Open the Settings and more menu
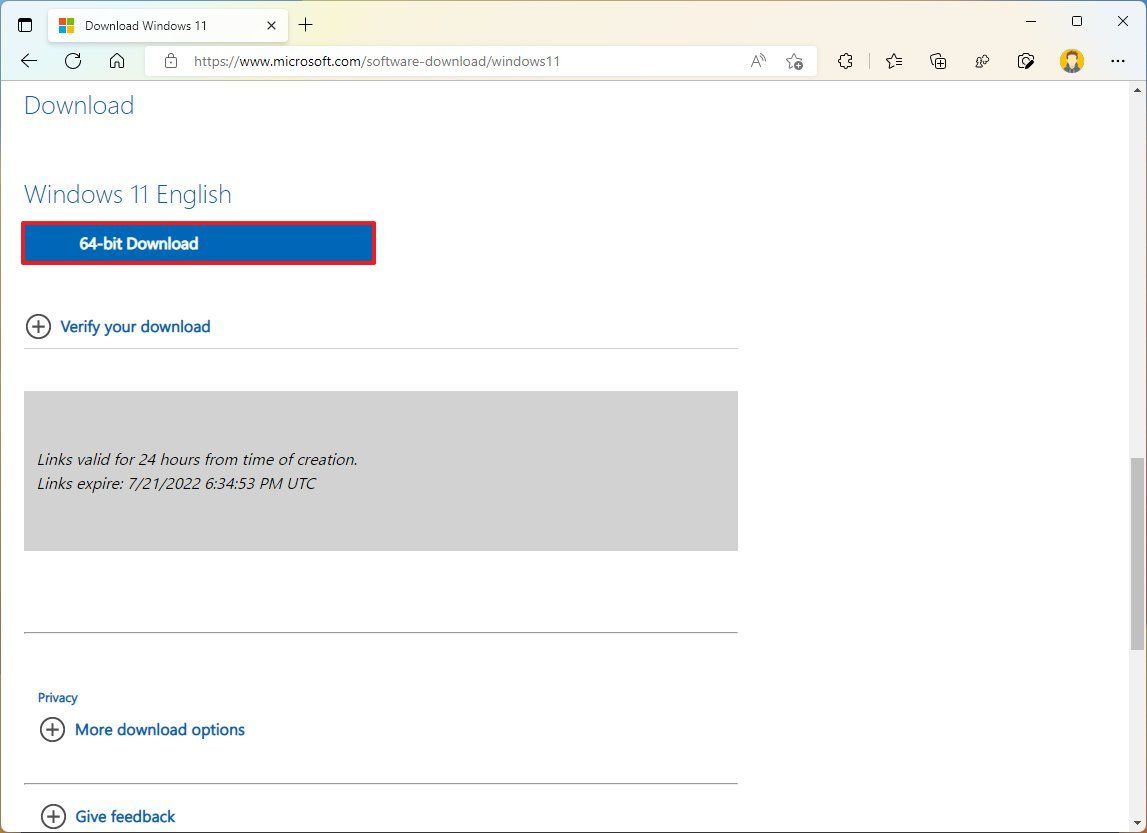This screenshot has height=833, width=1147. (x=1118, y=61)
